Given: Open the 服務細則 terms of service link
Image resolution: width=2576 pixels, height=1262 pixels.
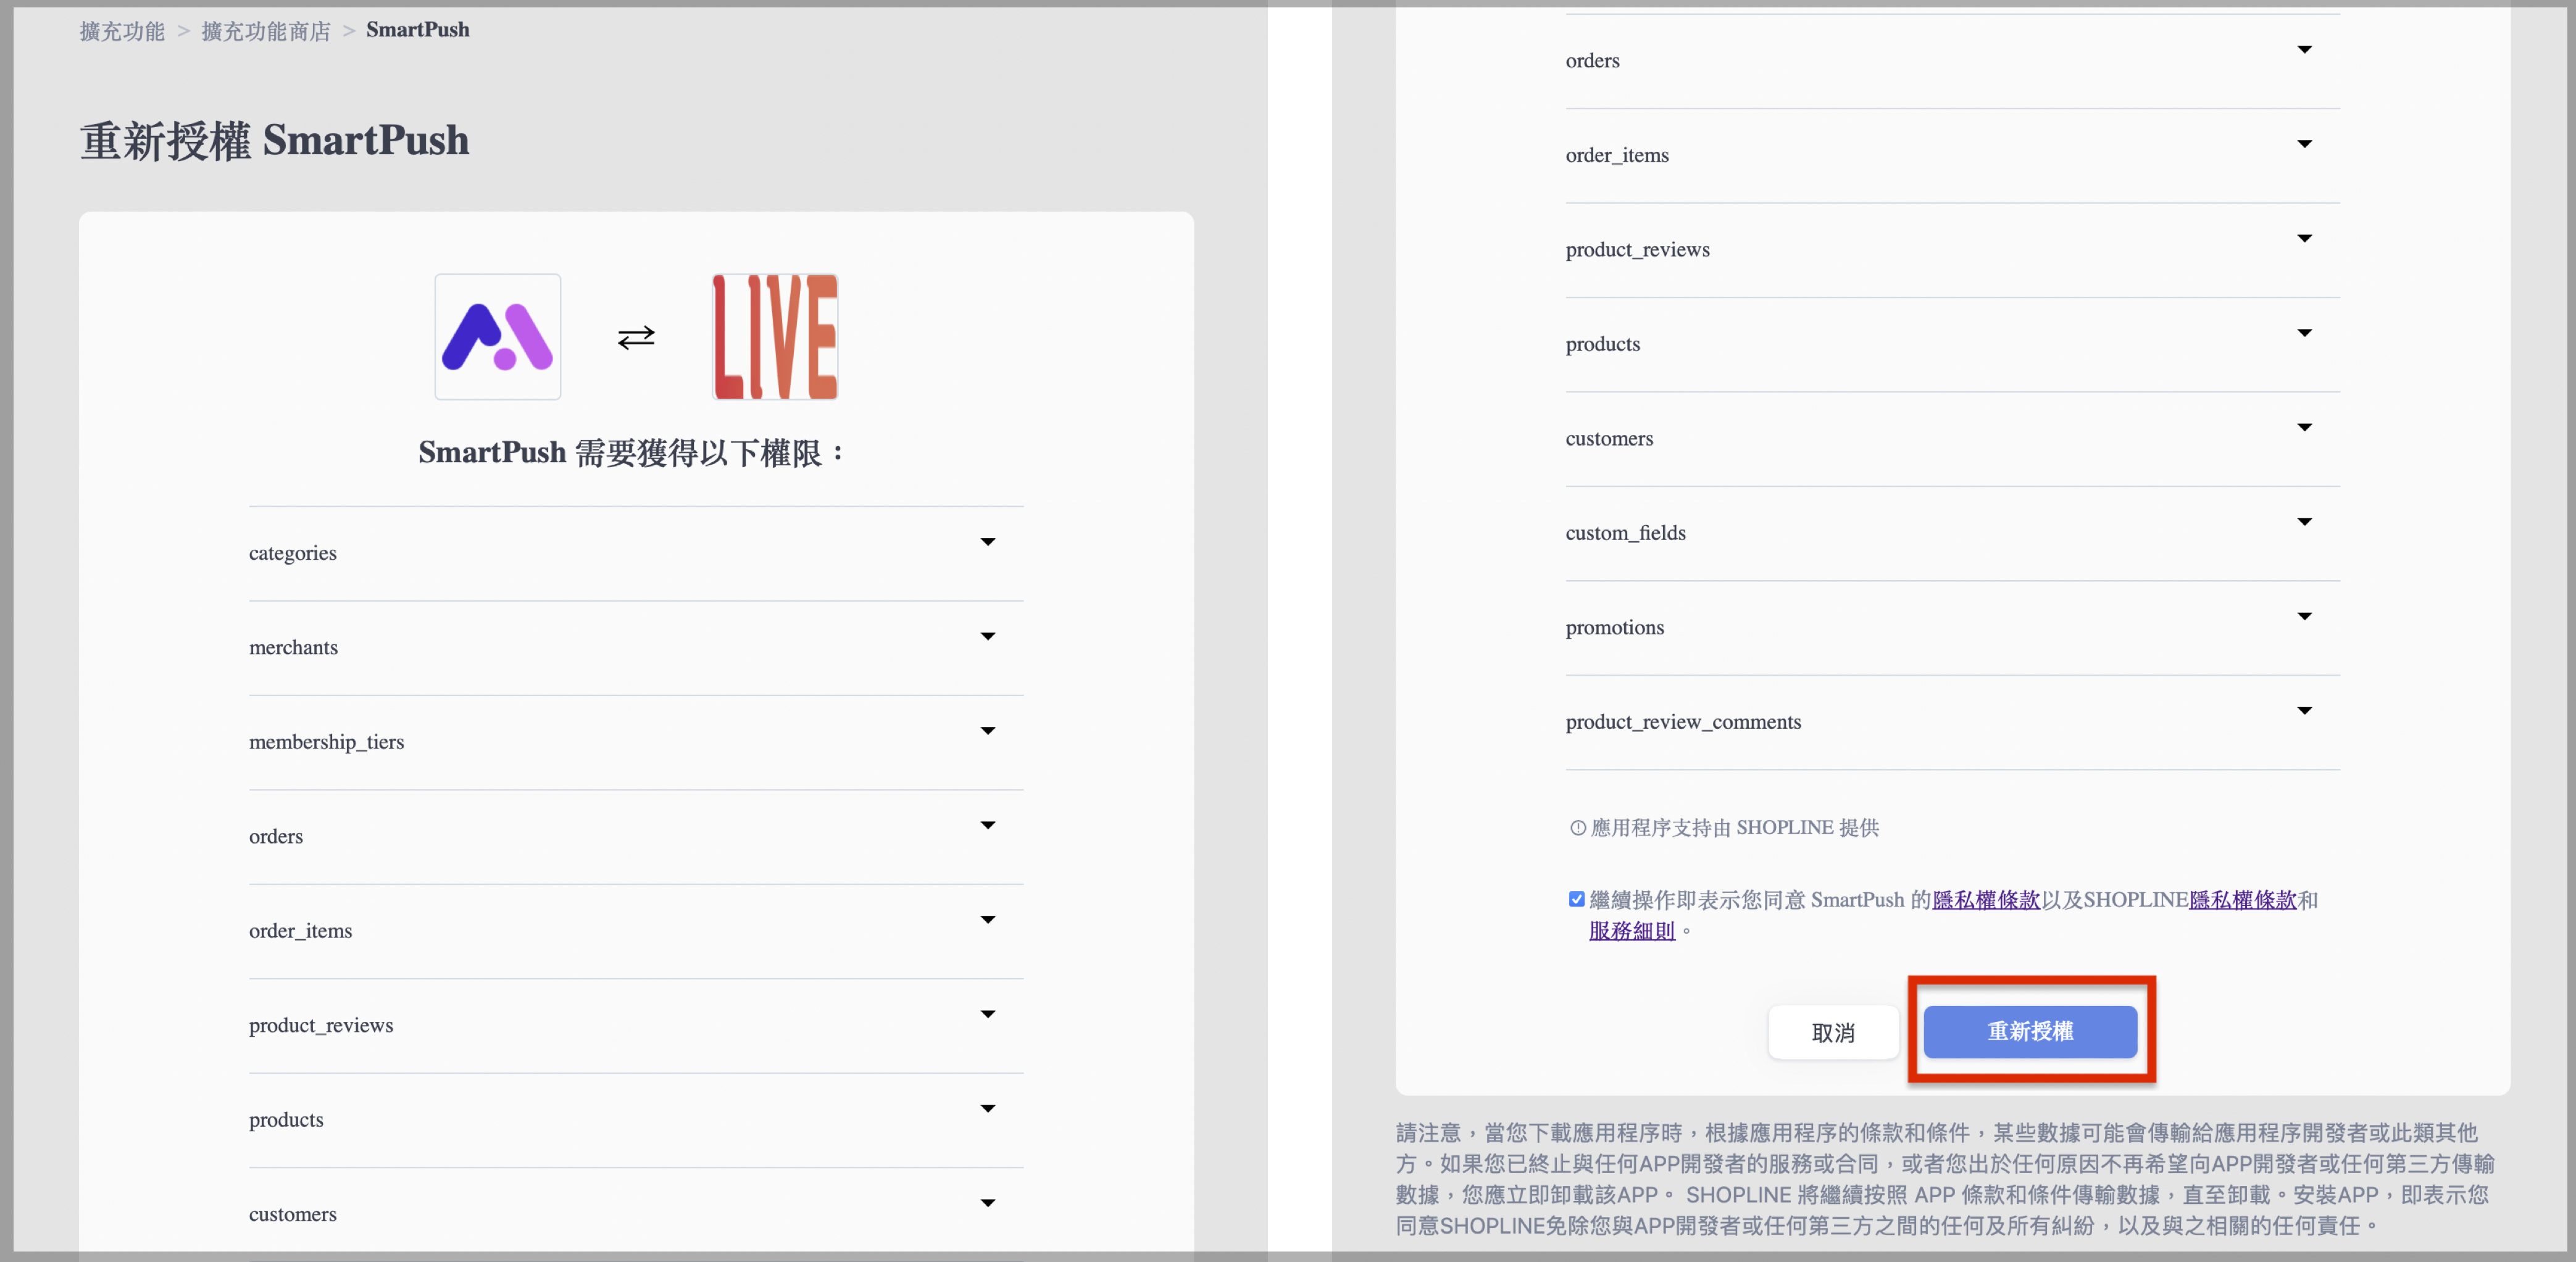Looking at the screenshot, I should 1632,931.
